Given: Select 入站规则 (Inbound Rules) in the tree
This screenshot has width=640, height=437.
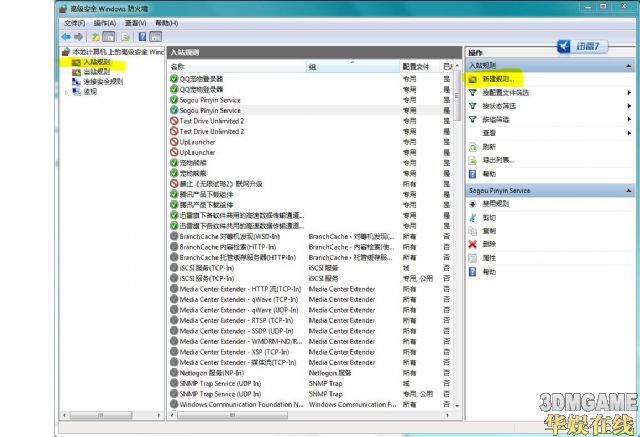Looking at the screenshot, I should coord(96,62).
